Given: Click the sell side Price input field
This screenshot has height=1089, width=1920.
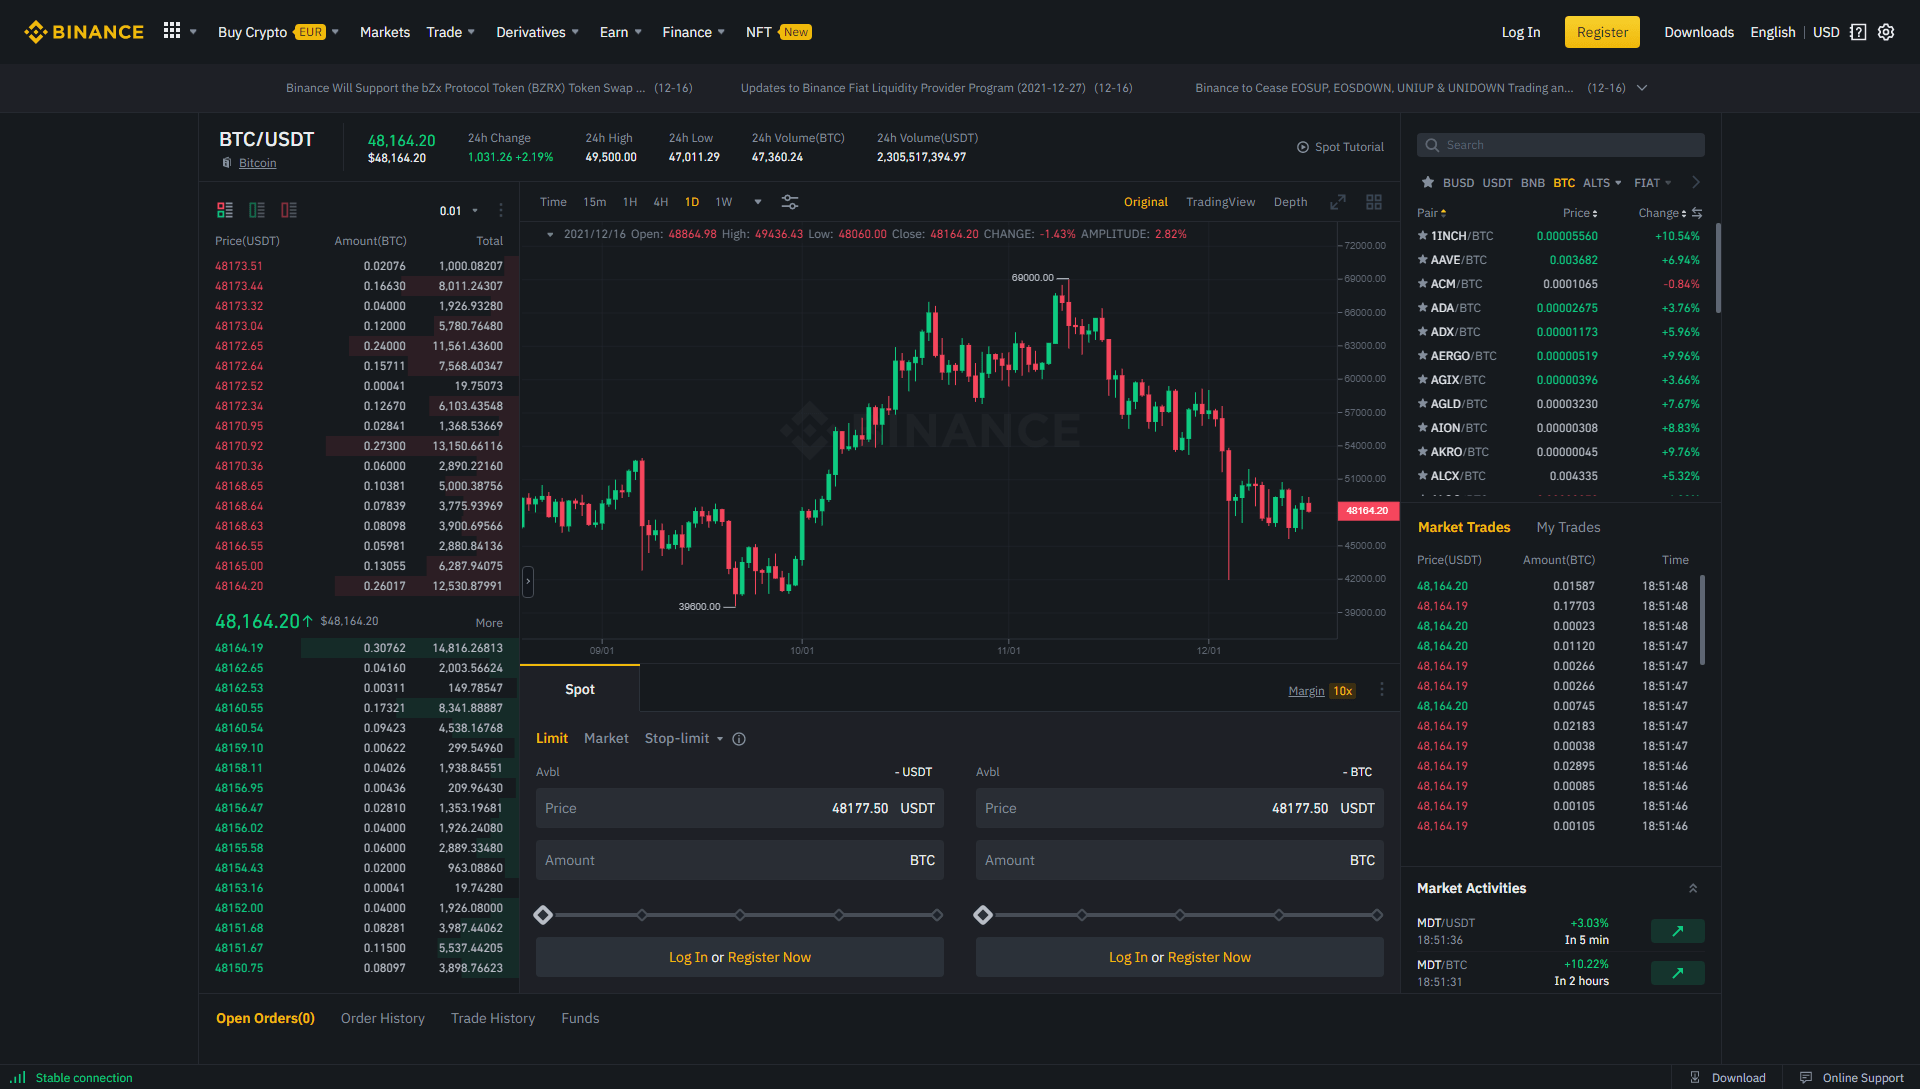Looking at the screenshot, I should [x=1180, y=808].
